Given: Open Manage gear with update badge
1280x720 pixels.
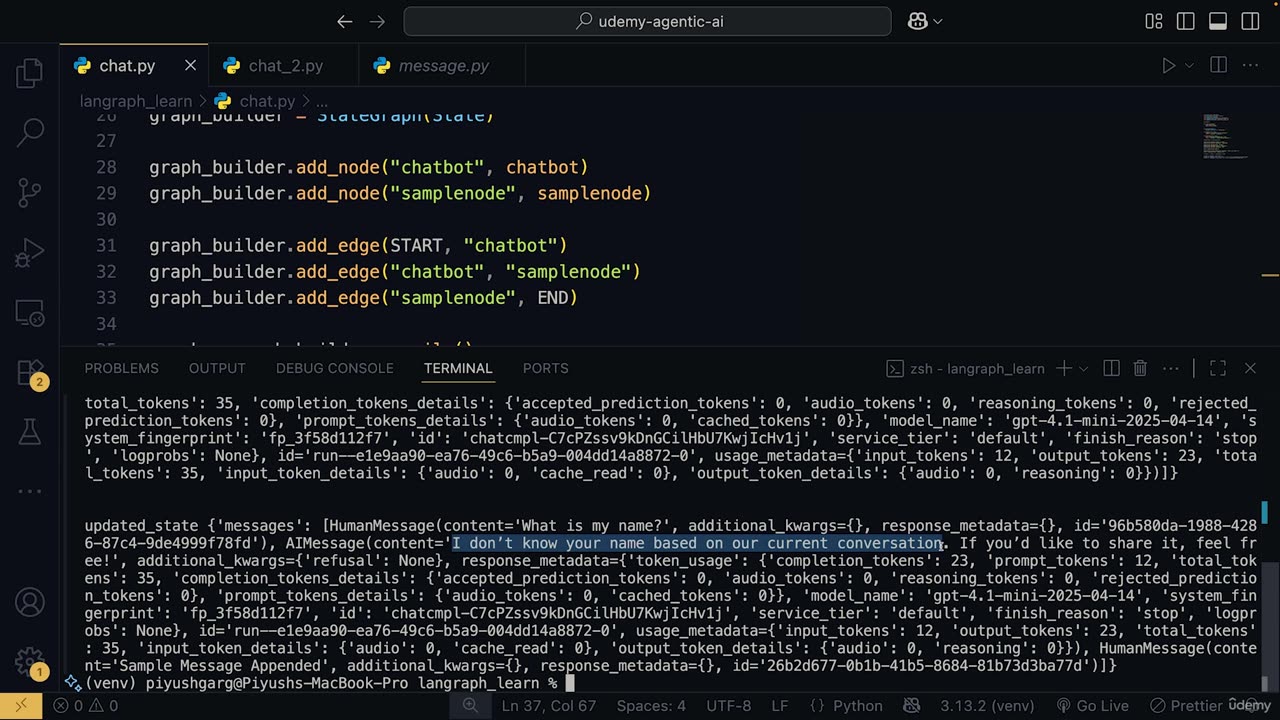Looking at the screenshot, I should tap(30, 661).
